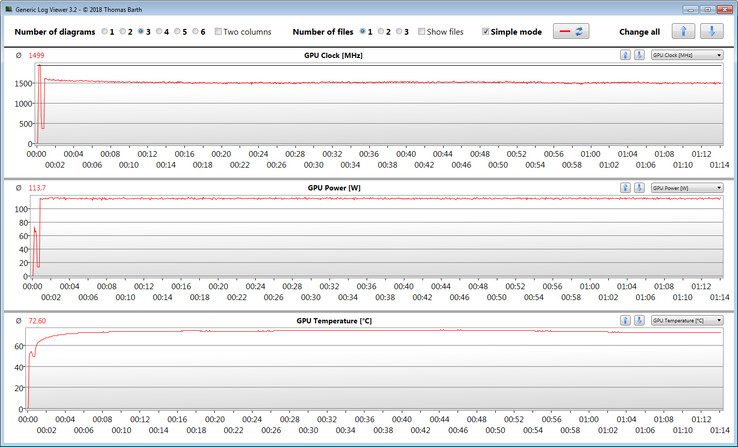Image resolution: width=738 pixels, height=447 pixels.
Task: Click down arrow beside GPU Clock dropdown
Action: tap(638, 55)
